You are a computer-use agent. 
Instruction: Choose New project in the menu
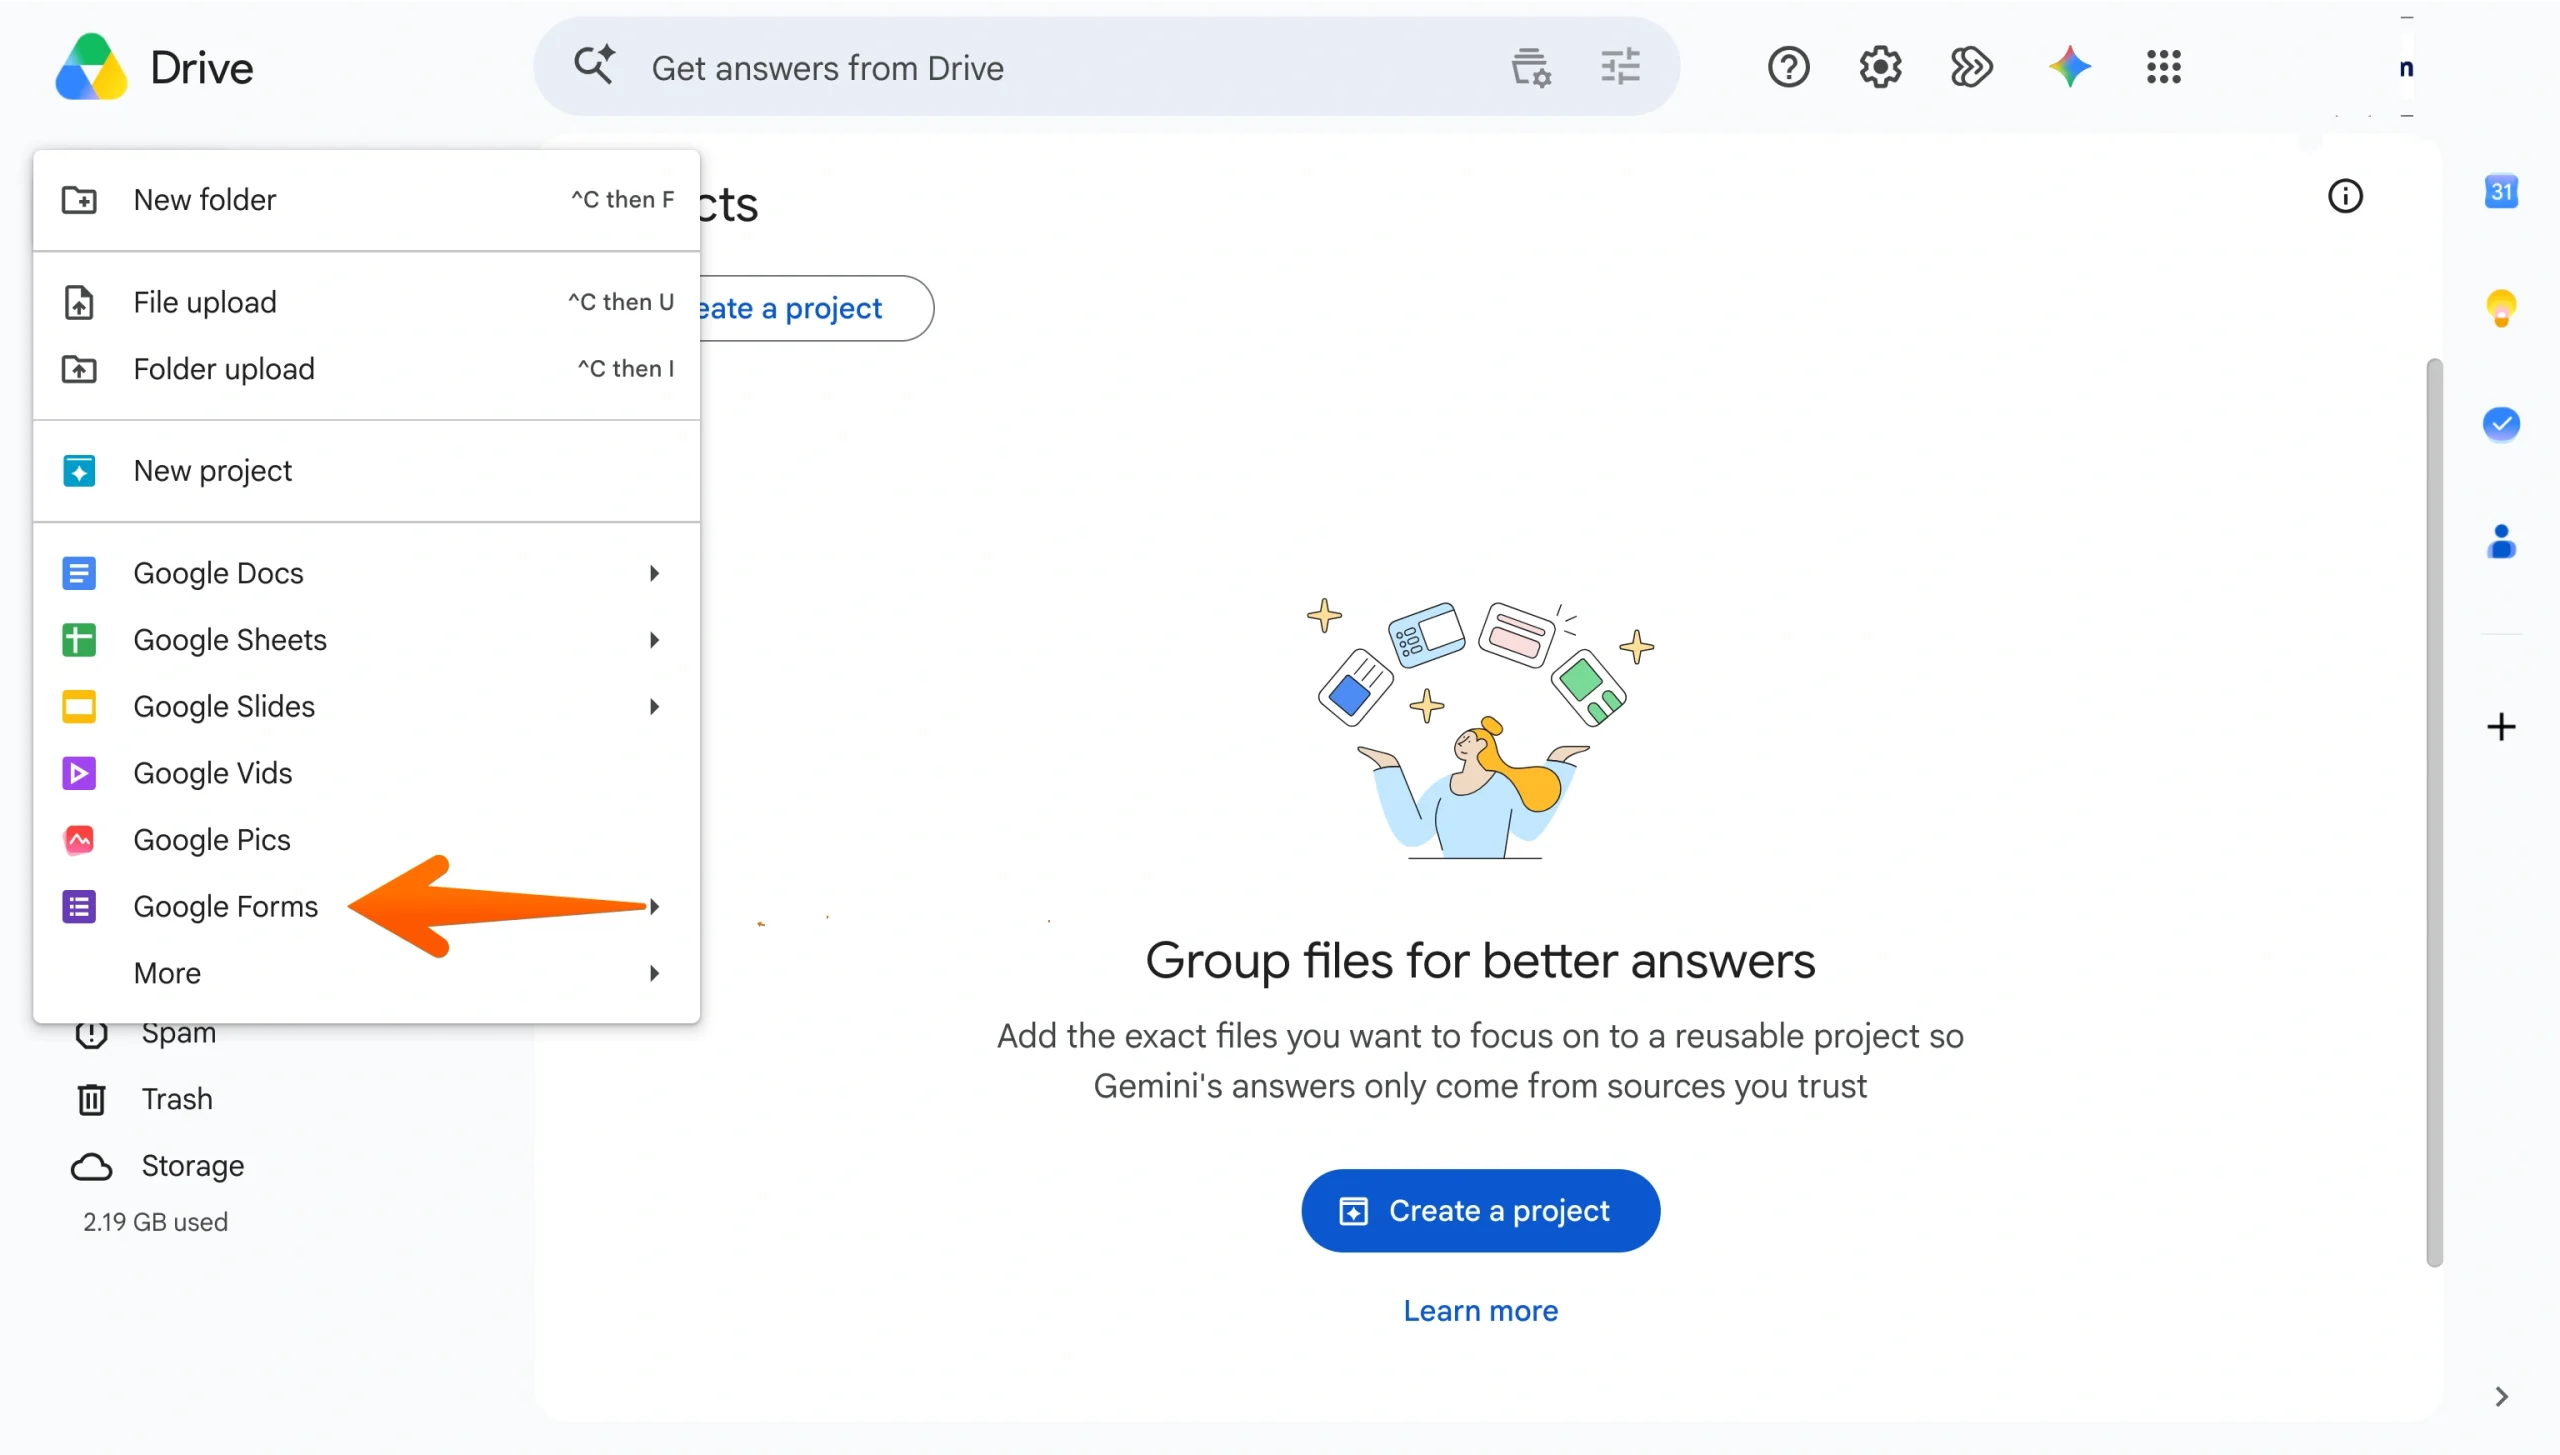click(366, 471)
